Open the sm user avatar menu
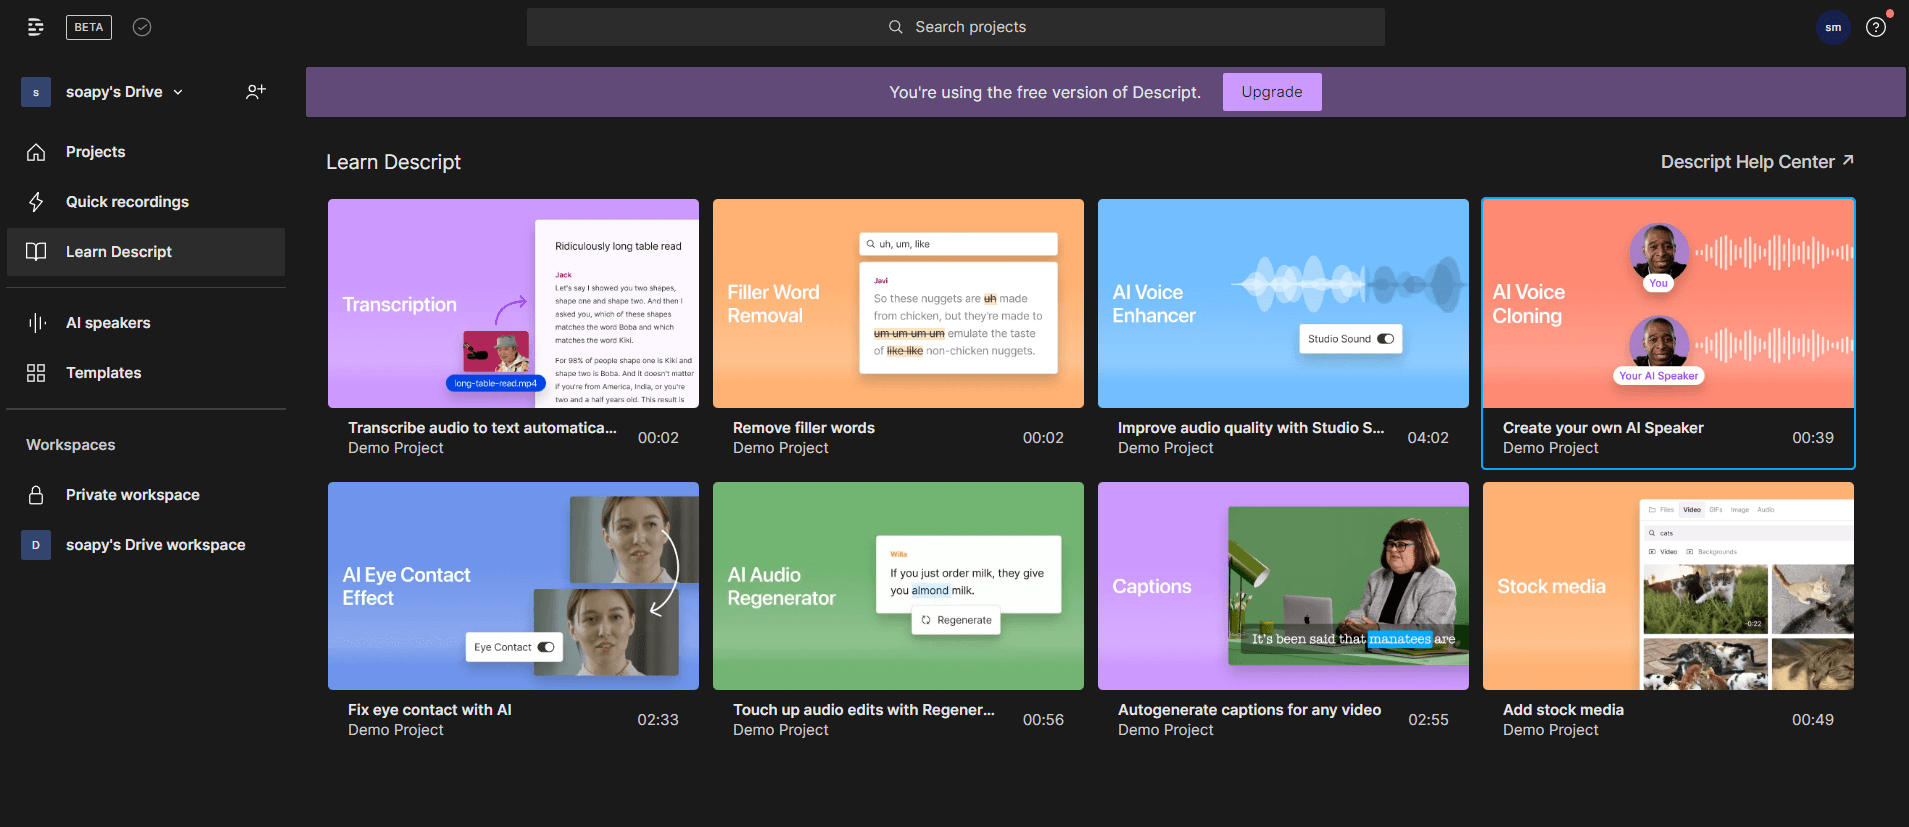Screen dimensions: 1909x827 [x=1833, y=27]
